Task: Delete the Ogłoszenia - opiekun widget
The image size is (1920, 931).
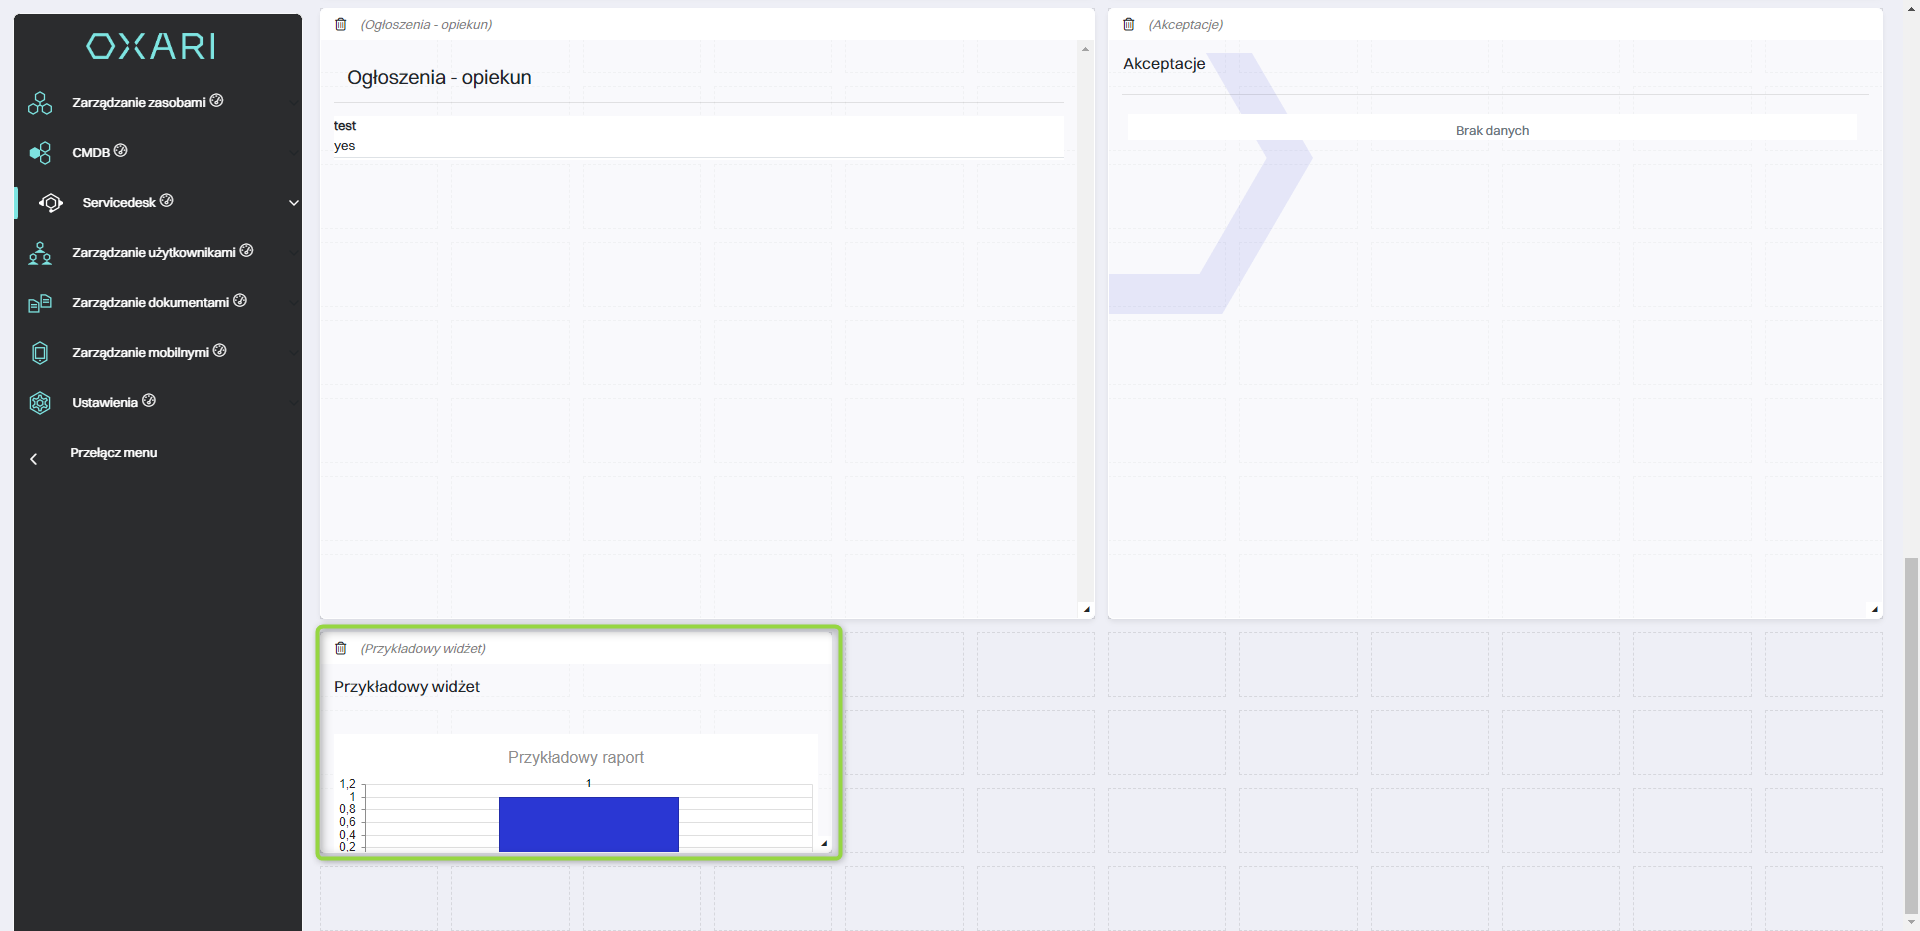Action: click(x=341, y=25)
